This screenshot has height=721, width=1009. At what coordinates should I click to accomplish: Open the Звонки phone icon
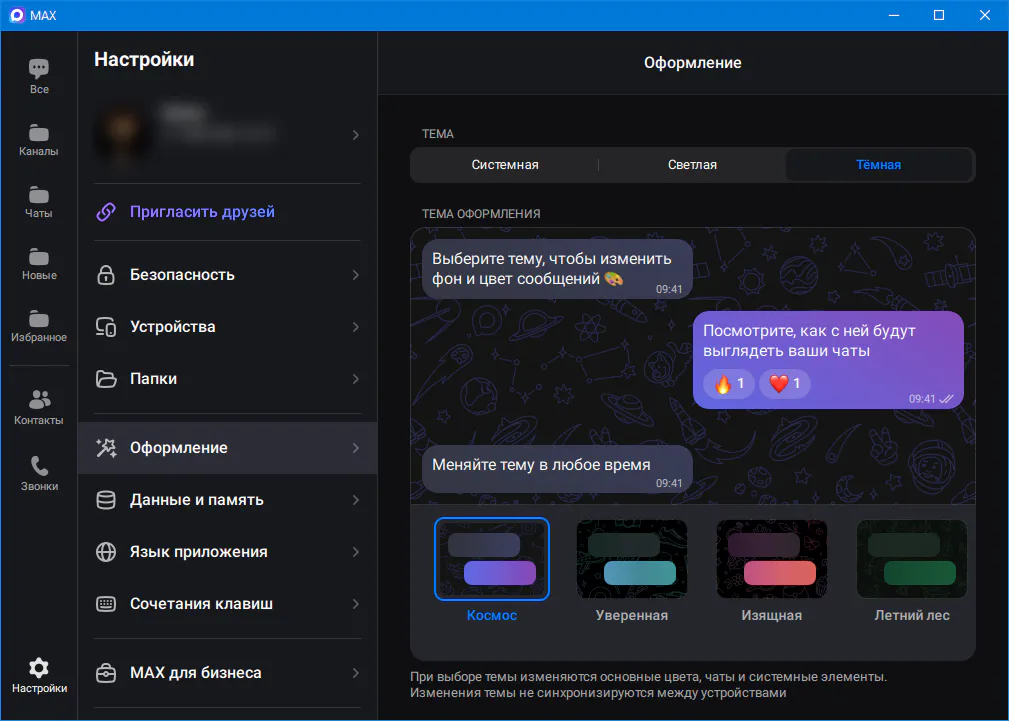[39, 465]
